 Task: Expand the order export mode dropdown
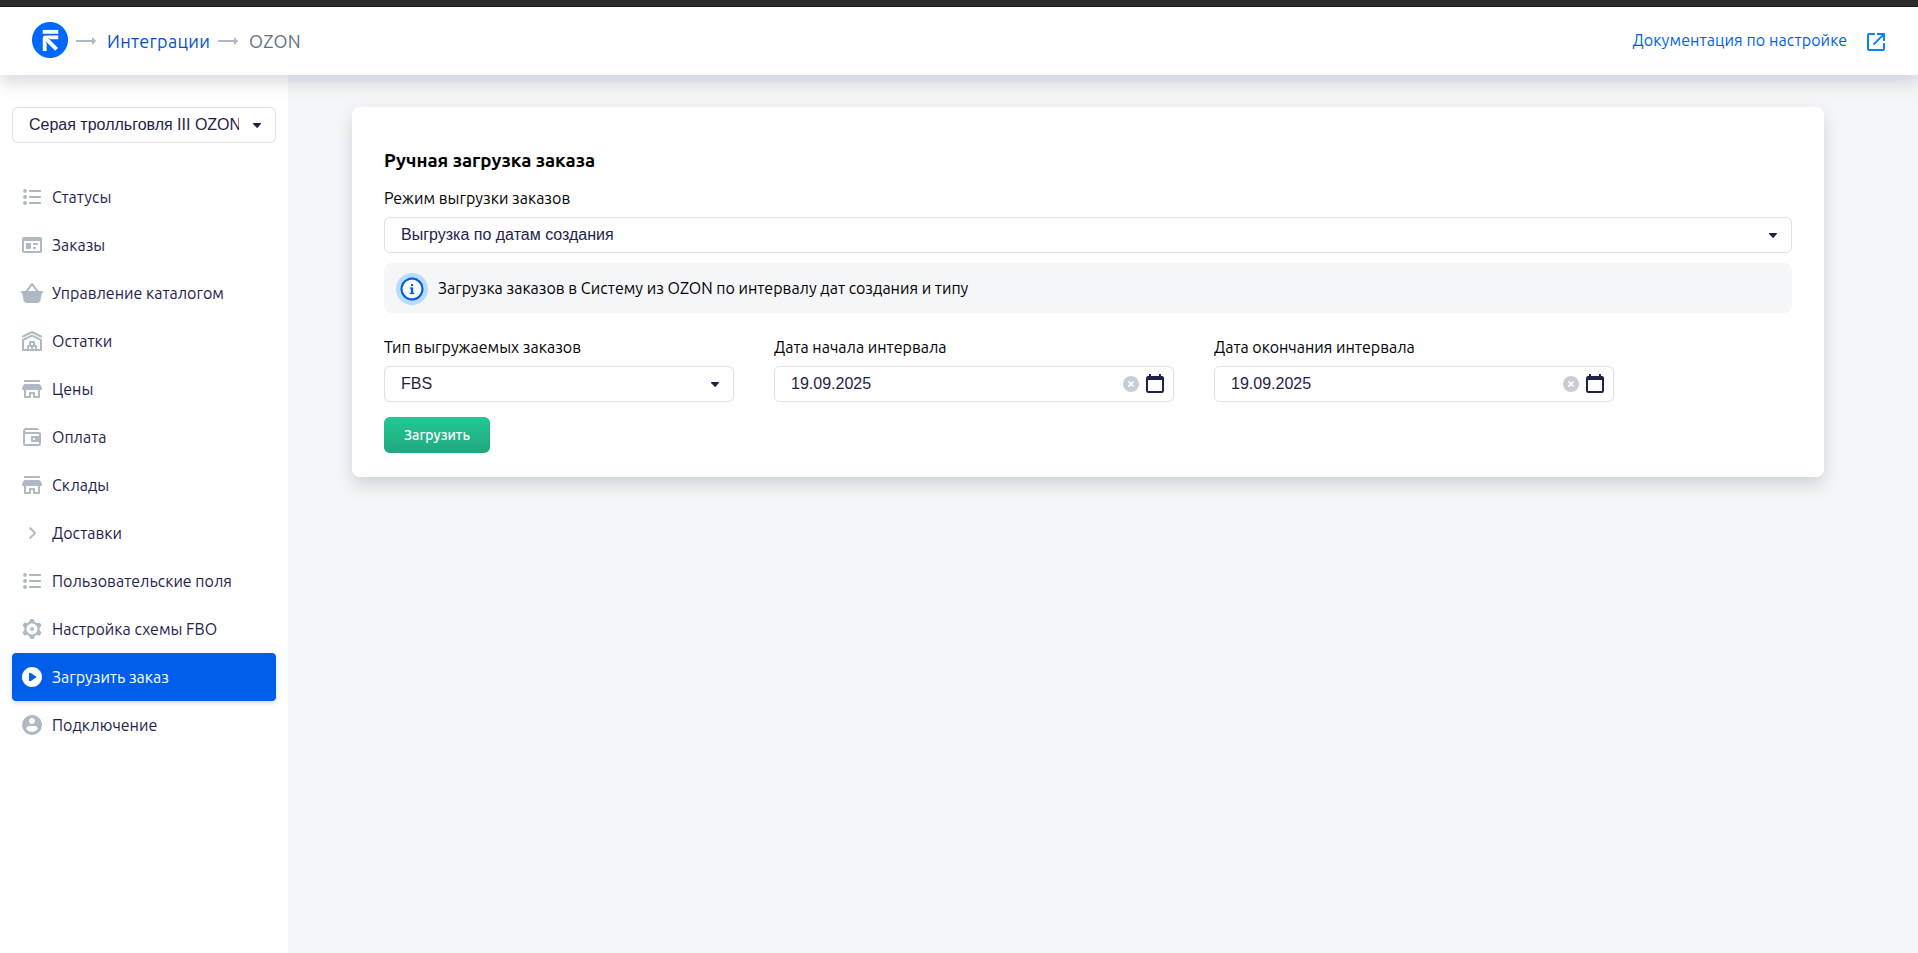(1086, 235)
